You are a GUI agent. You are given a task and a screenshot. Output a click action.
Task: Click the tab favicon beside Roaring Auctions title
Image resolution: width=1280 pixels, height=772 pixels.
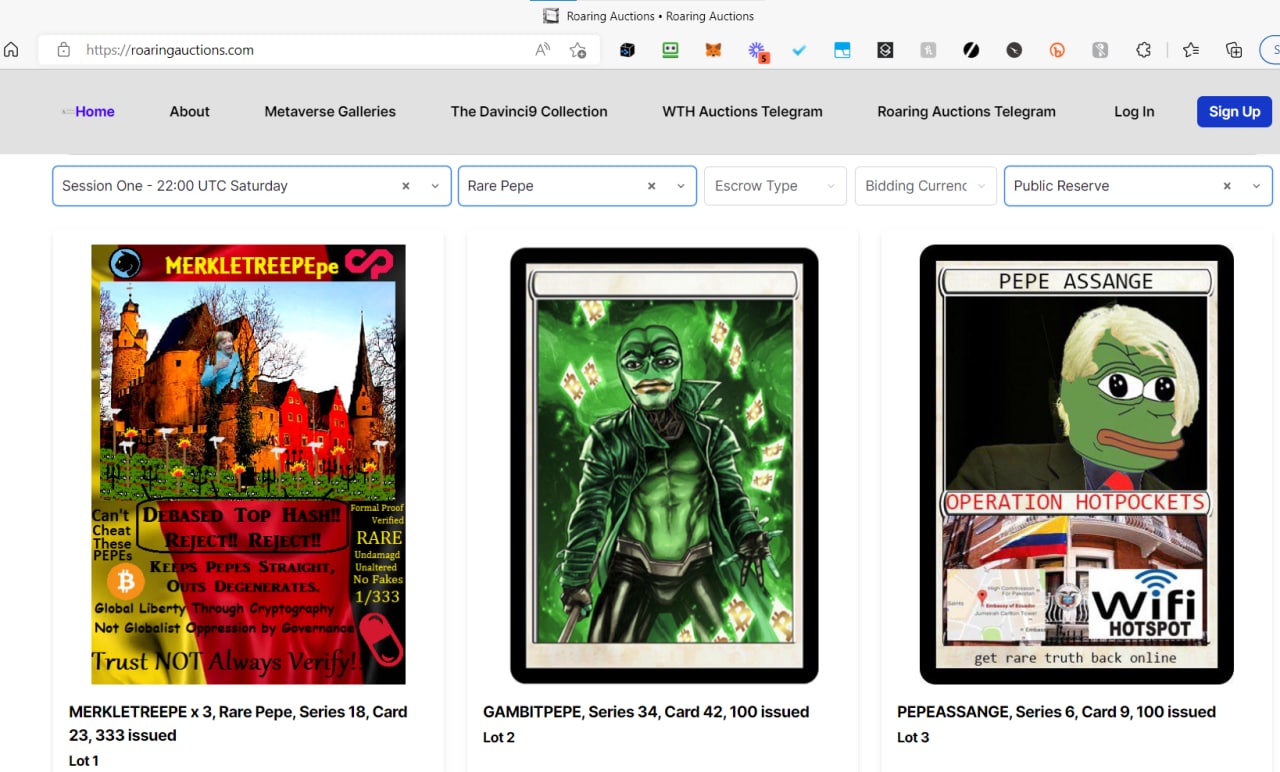tap(551, 16)
